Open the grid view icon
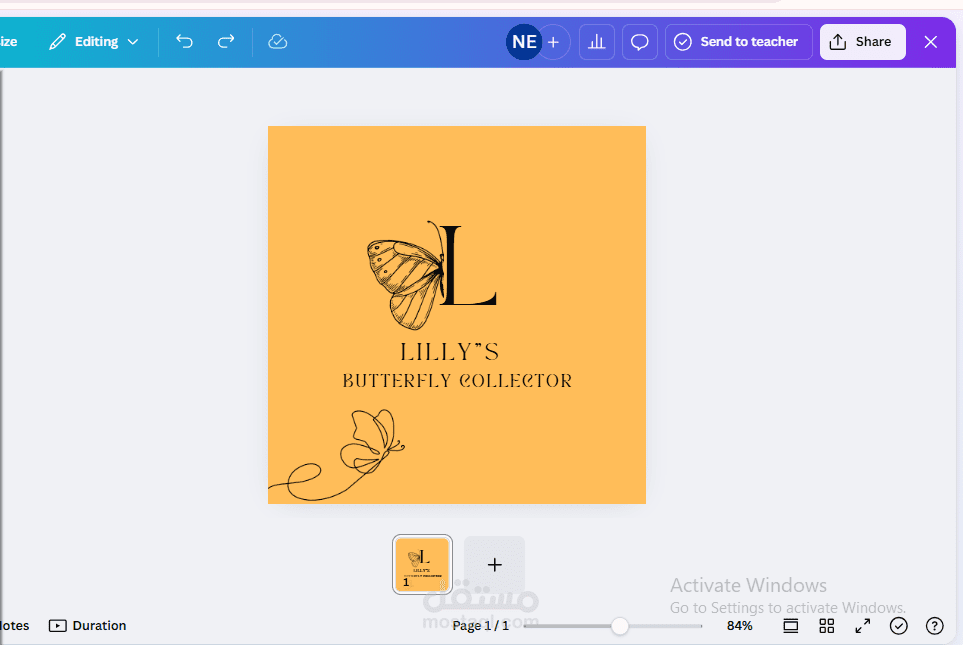Viewport: 963px width, 645px height. tap(827, 626)
